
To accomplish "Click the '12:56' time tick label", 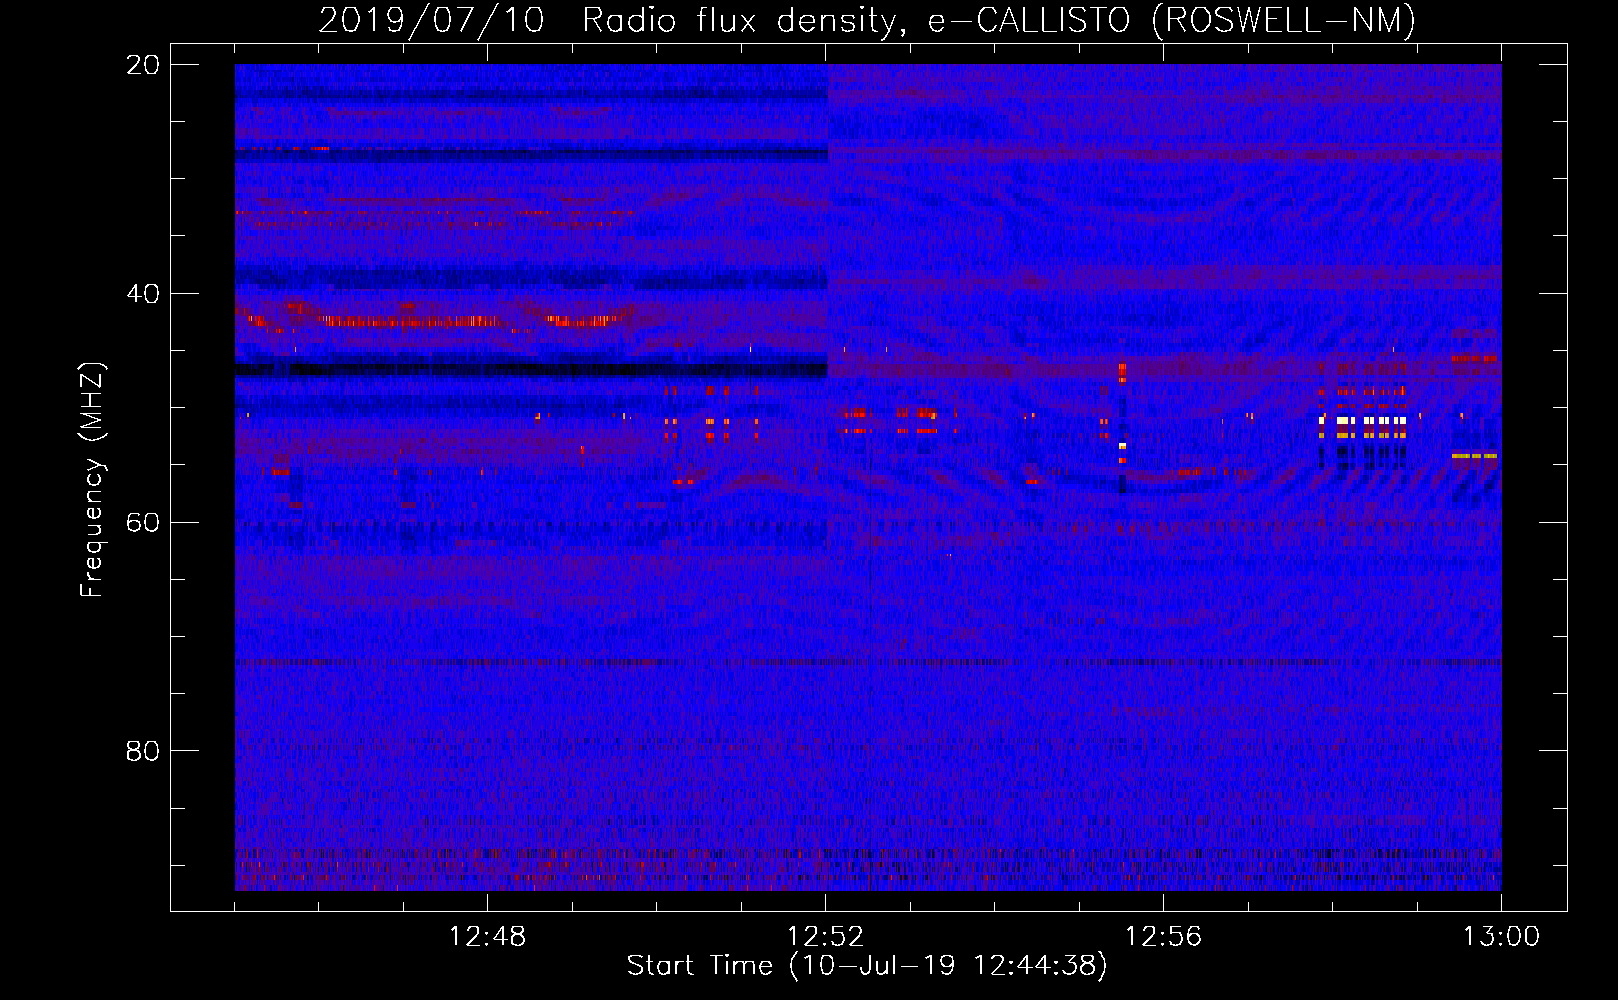I will [x=1163, y=937].
